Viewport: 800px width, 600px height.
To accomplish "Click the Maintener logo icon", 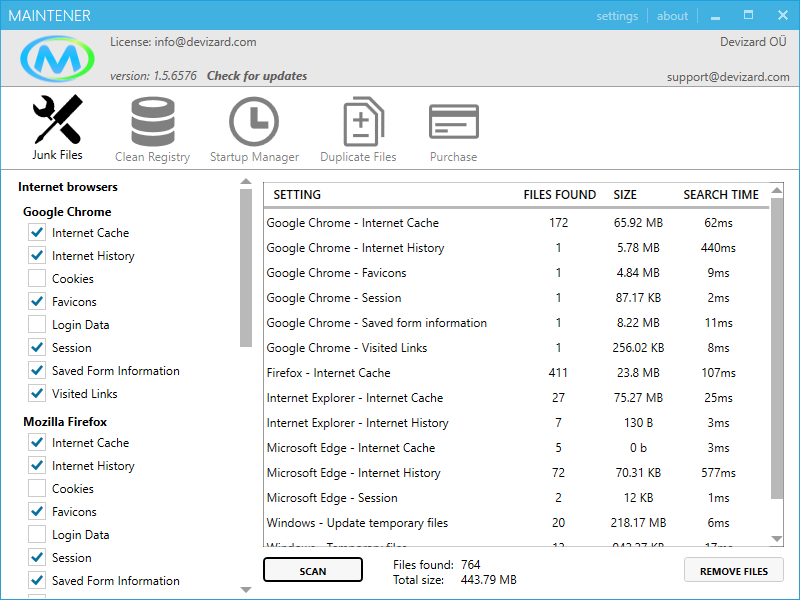I will pos(57,60).
